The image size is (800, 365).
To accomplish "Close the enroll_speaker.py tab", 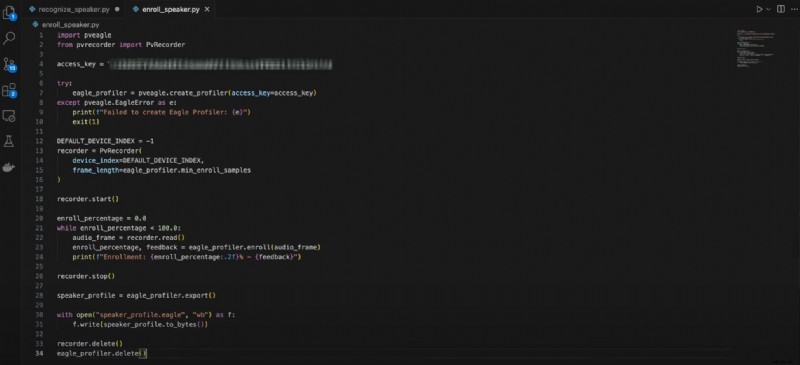I will point(207,9).
